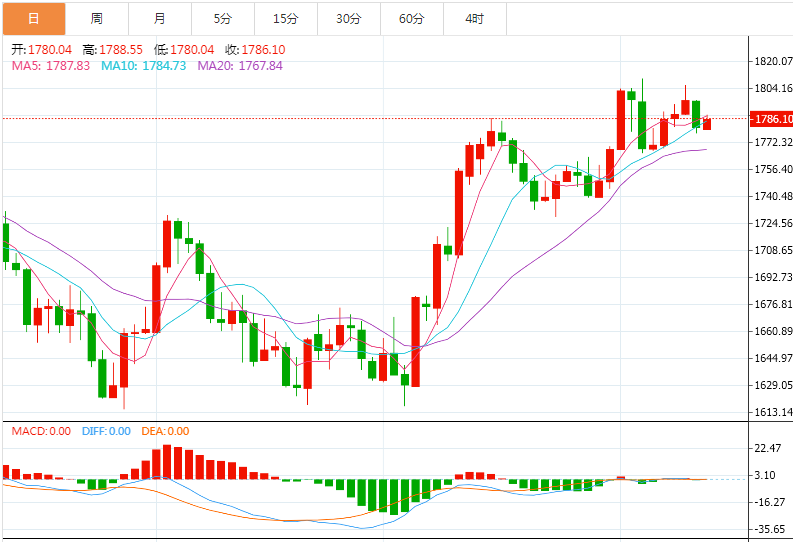This screenshot has width=793, height=542.
Task: Click the 开:1780.04 open price text
Action: tap(41, 50)
